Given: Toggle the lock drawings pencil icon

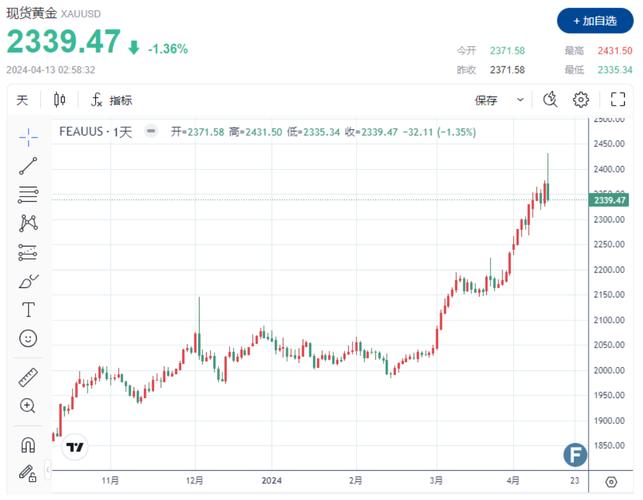Looking at the screenshot, I should 28,473.
